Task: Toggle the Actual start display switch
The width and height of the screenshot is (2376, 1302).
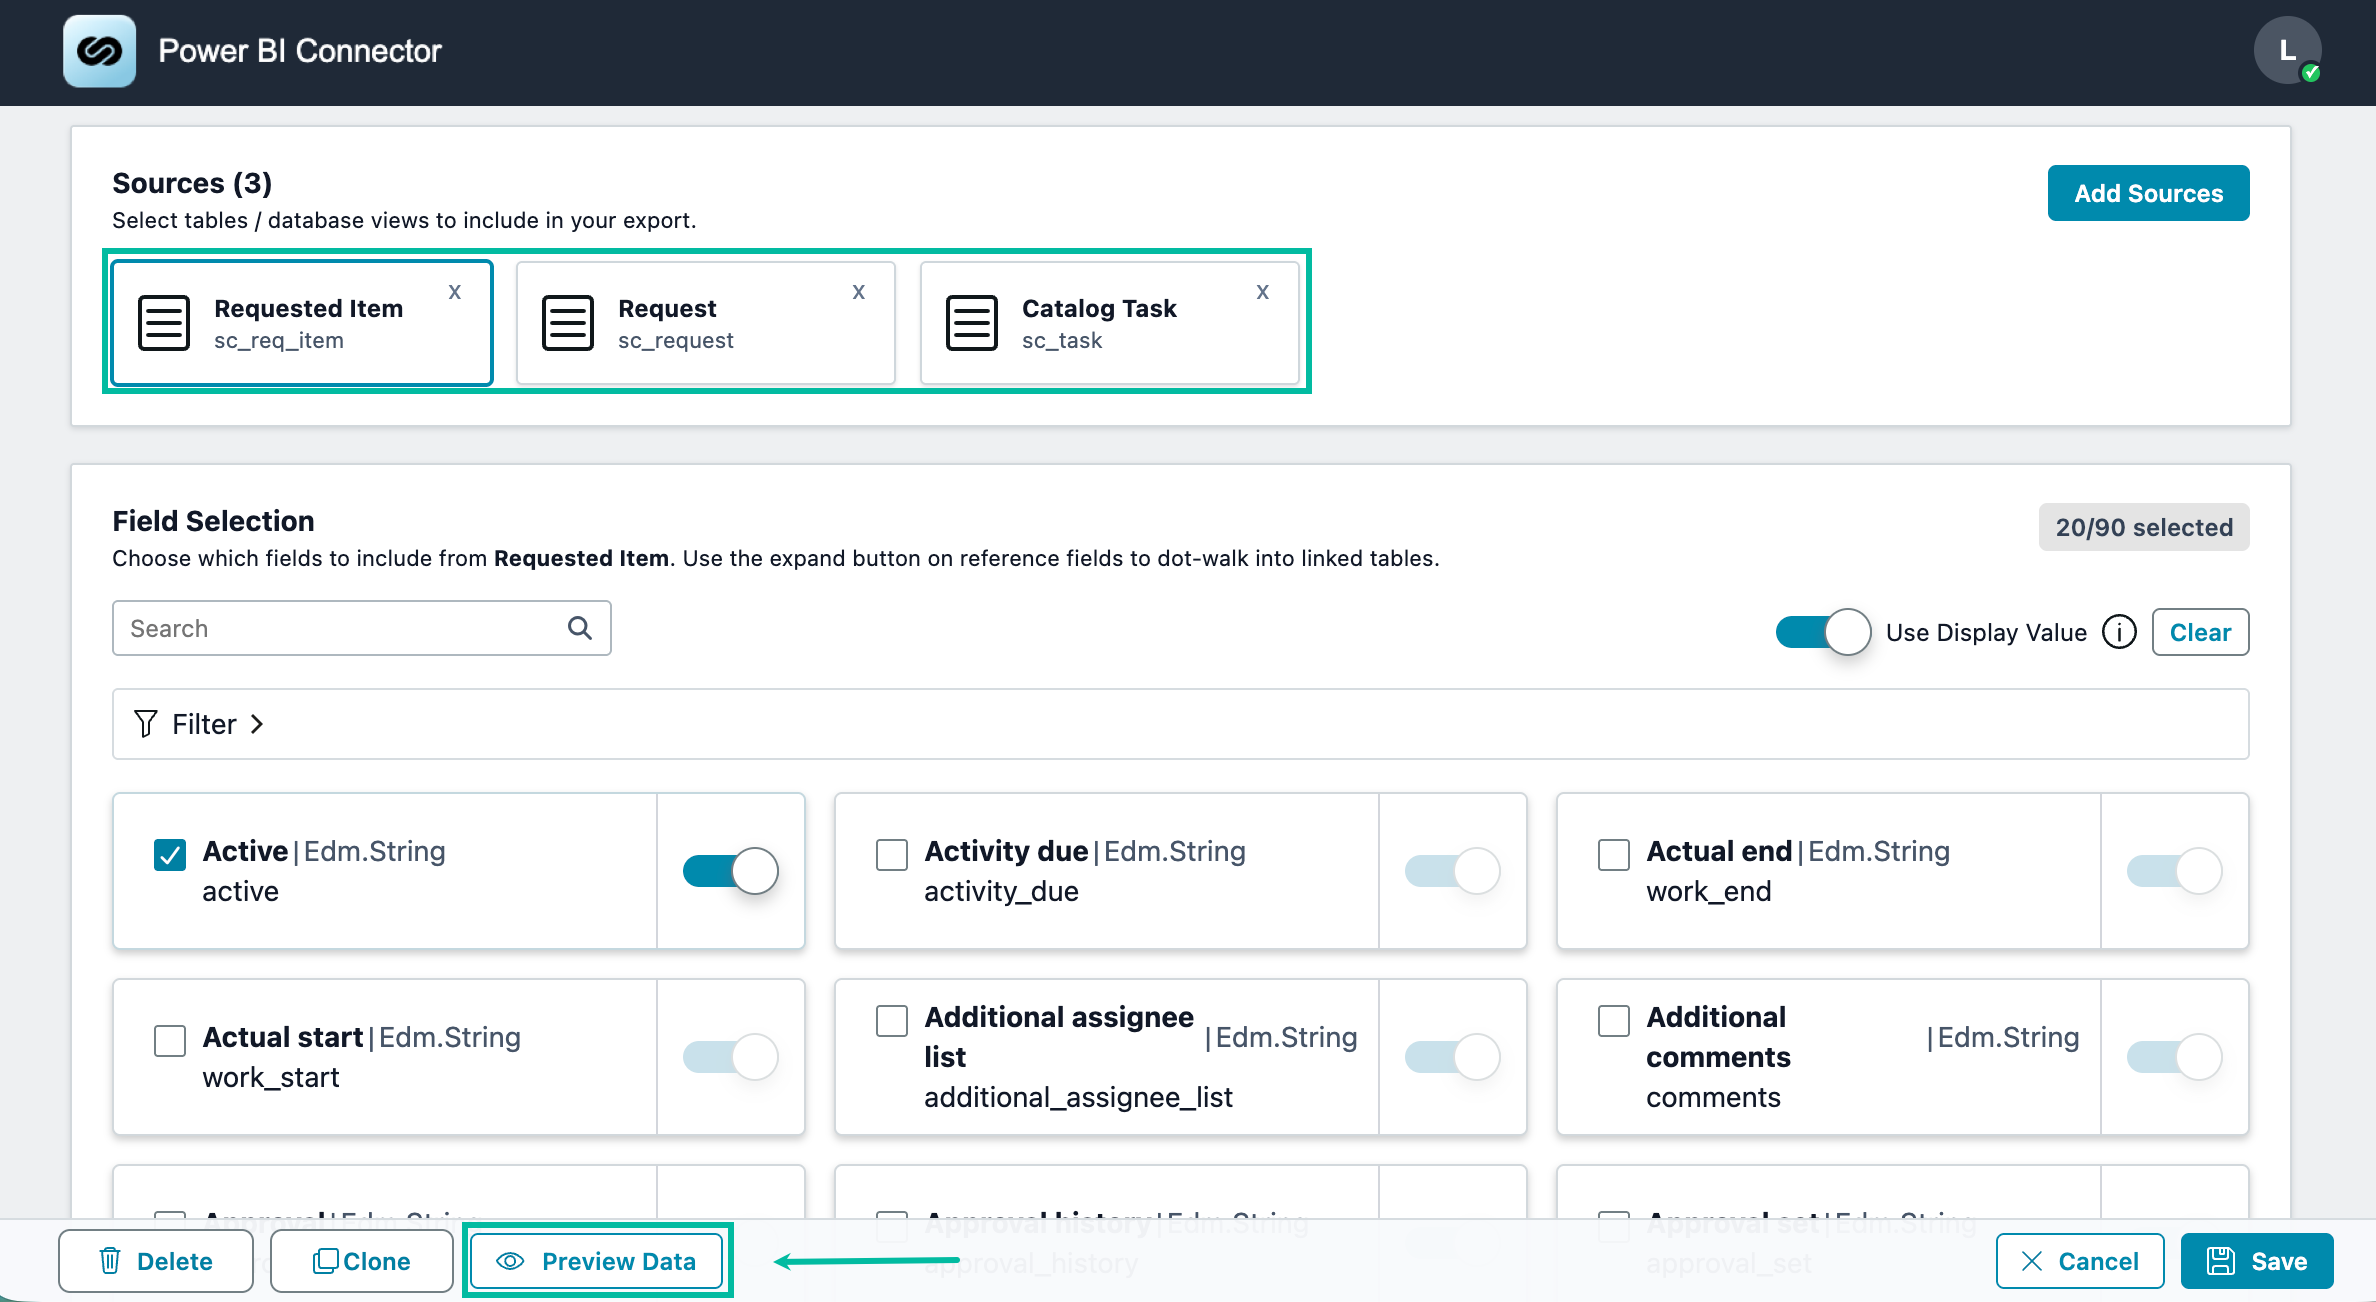Action: 731,1057
